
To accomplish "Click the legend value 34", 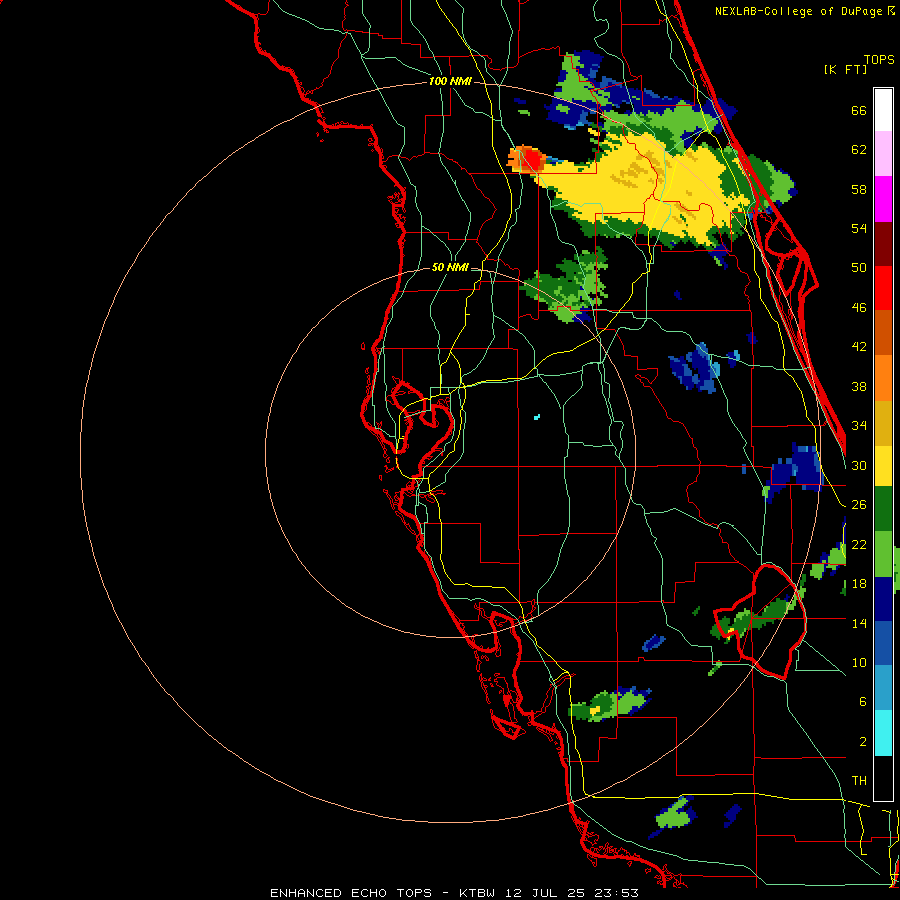I will click(x=859, y=425).
